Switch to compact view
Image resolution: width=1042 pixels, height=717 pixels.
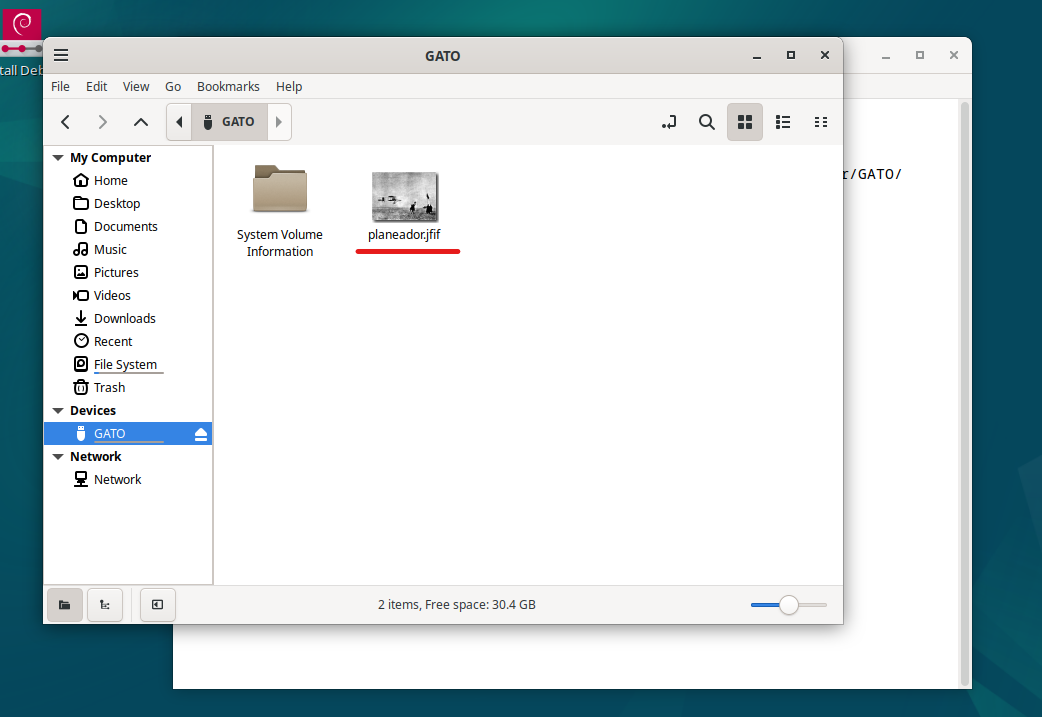821,122
